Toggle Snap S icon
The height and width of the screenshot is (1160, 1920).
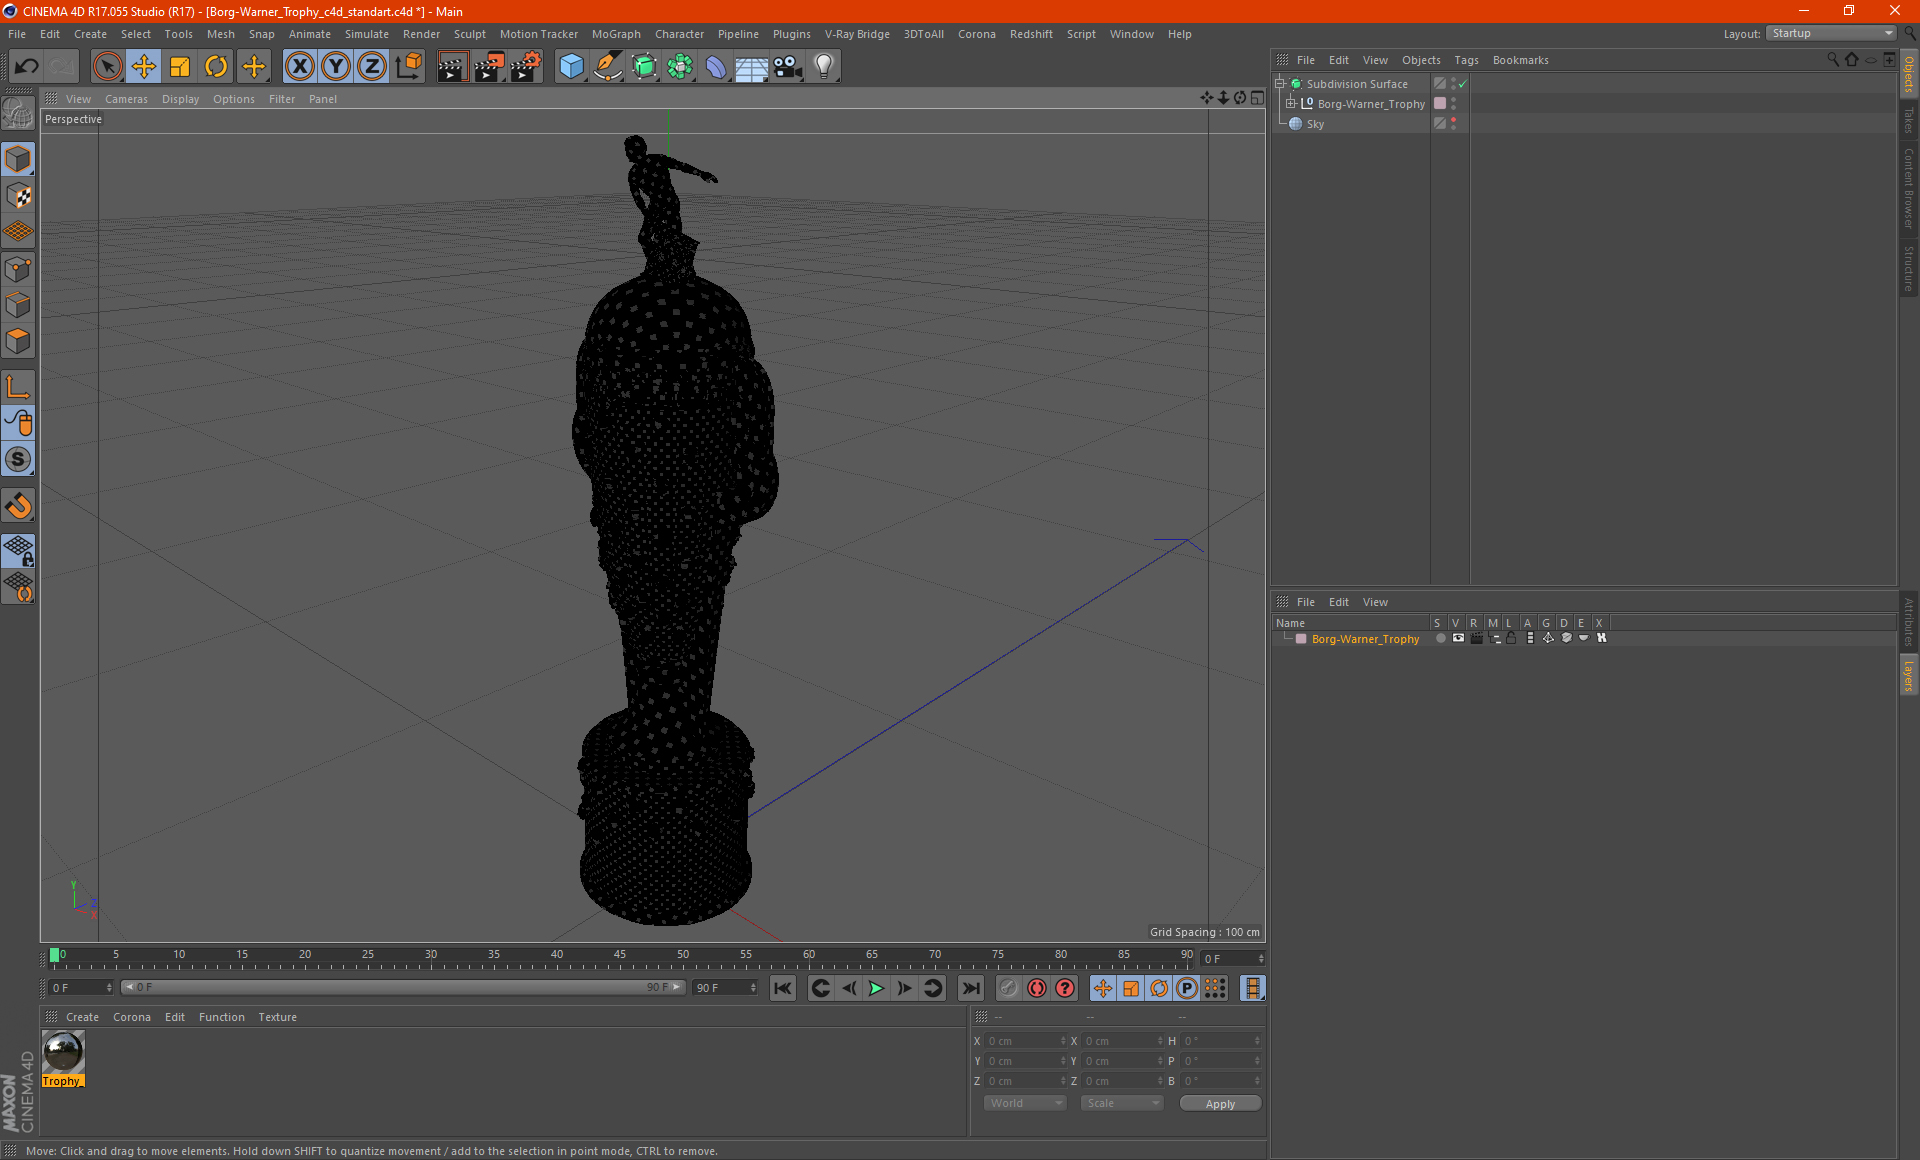18,459
